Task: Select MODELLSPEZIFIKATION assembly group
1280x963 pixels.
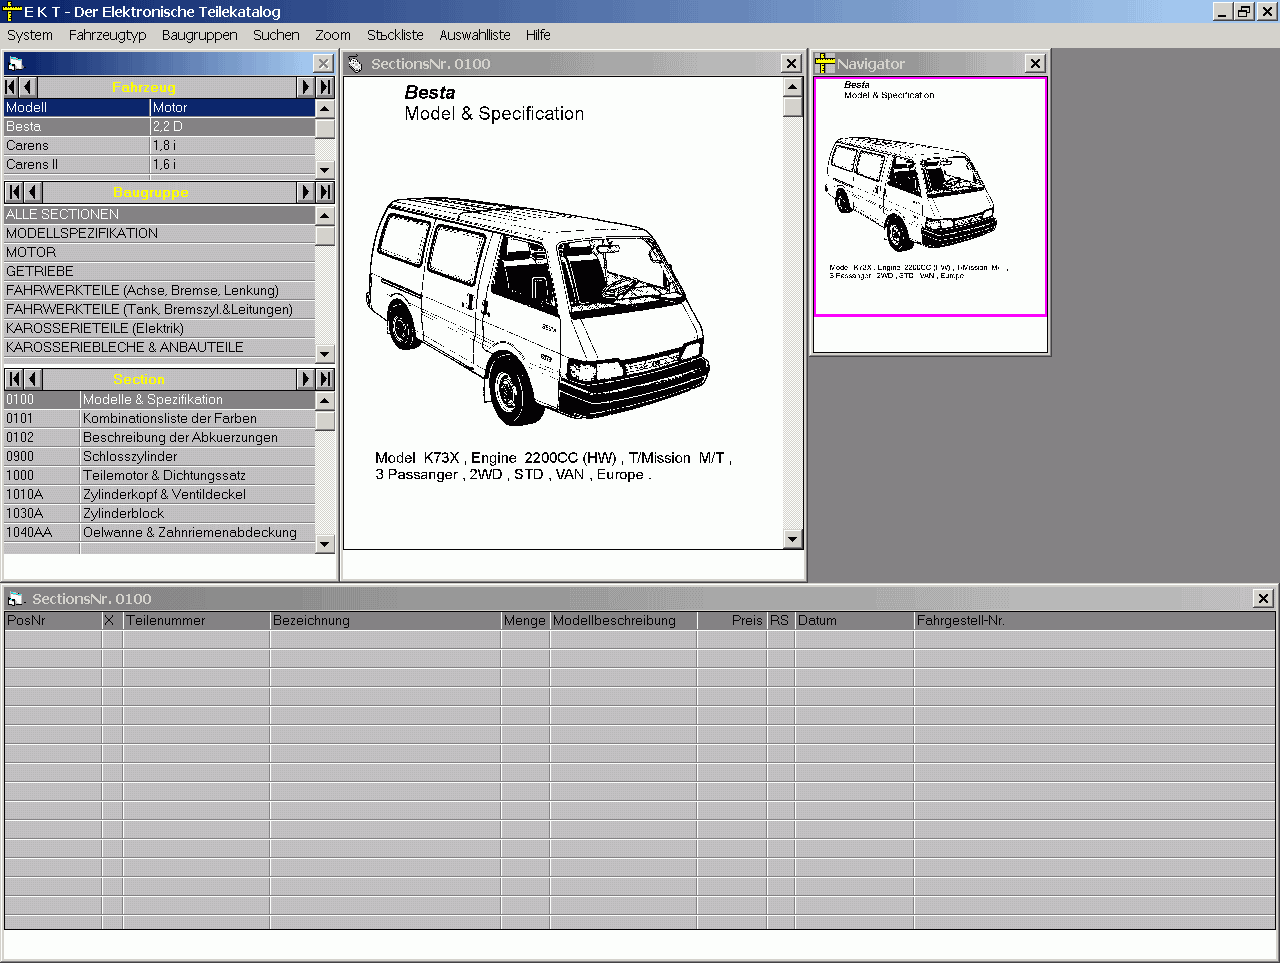Action: click(159, 234)
